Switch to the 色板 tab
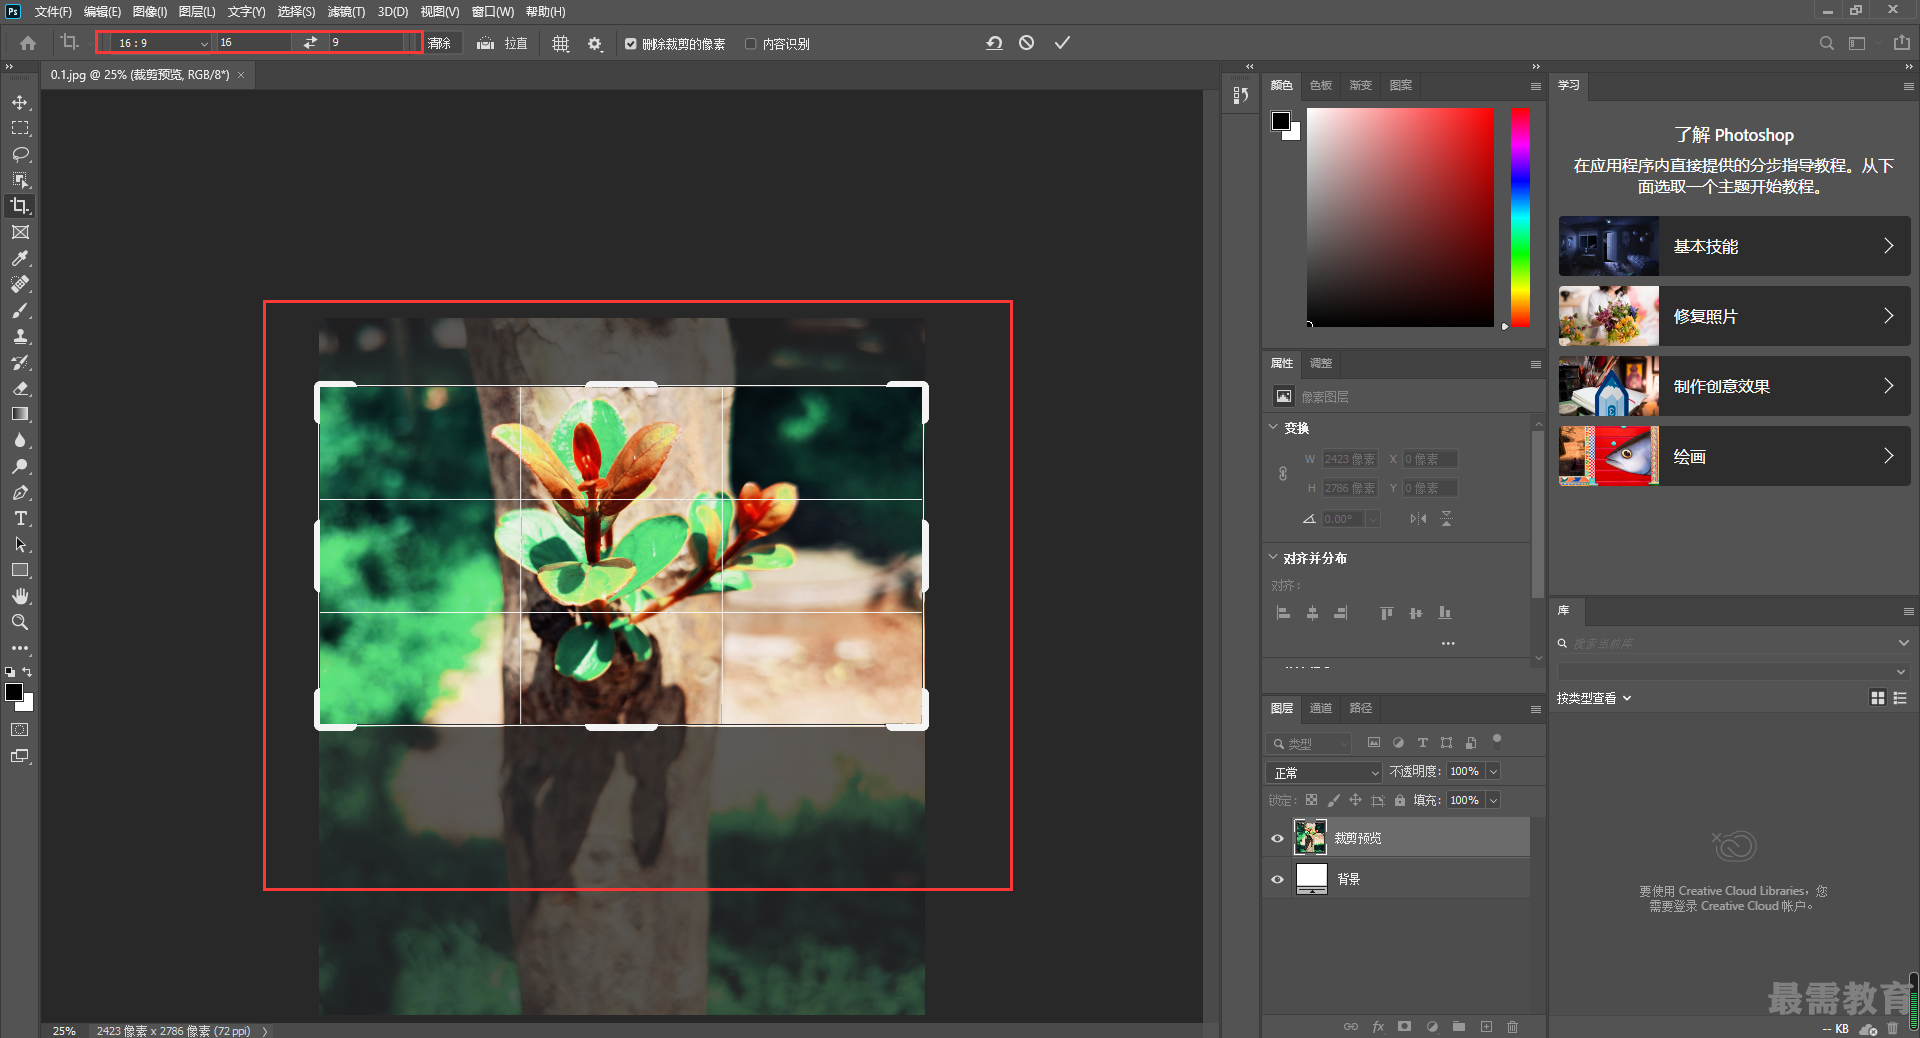 [1321, 85]
